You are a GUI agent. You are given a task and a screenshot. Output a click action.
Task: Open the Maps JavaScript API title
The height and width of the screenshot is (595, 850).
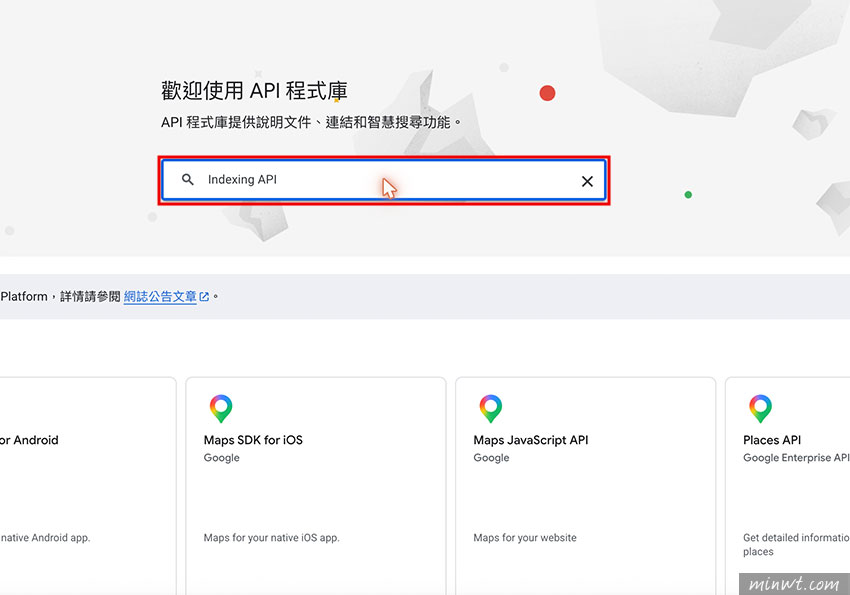[531, 440]
